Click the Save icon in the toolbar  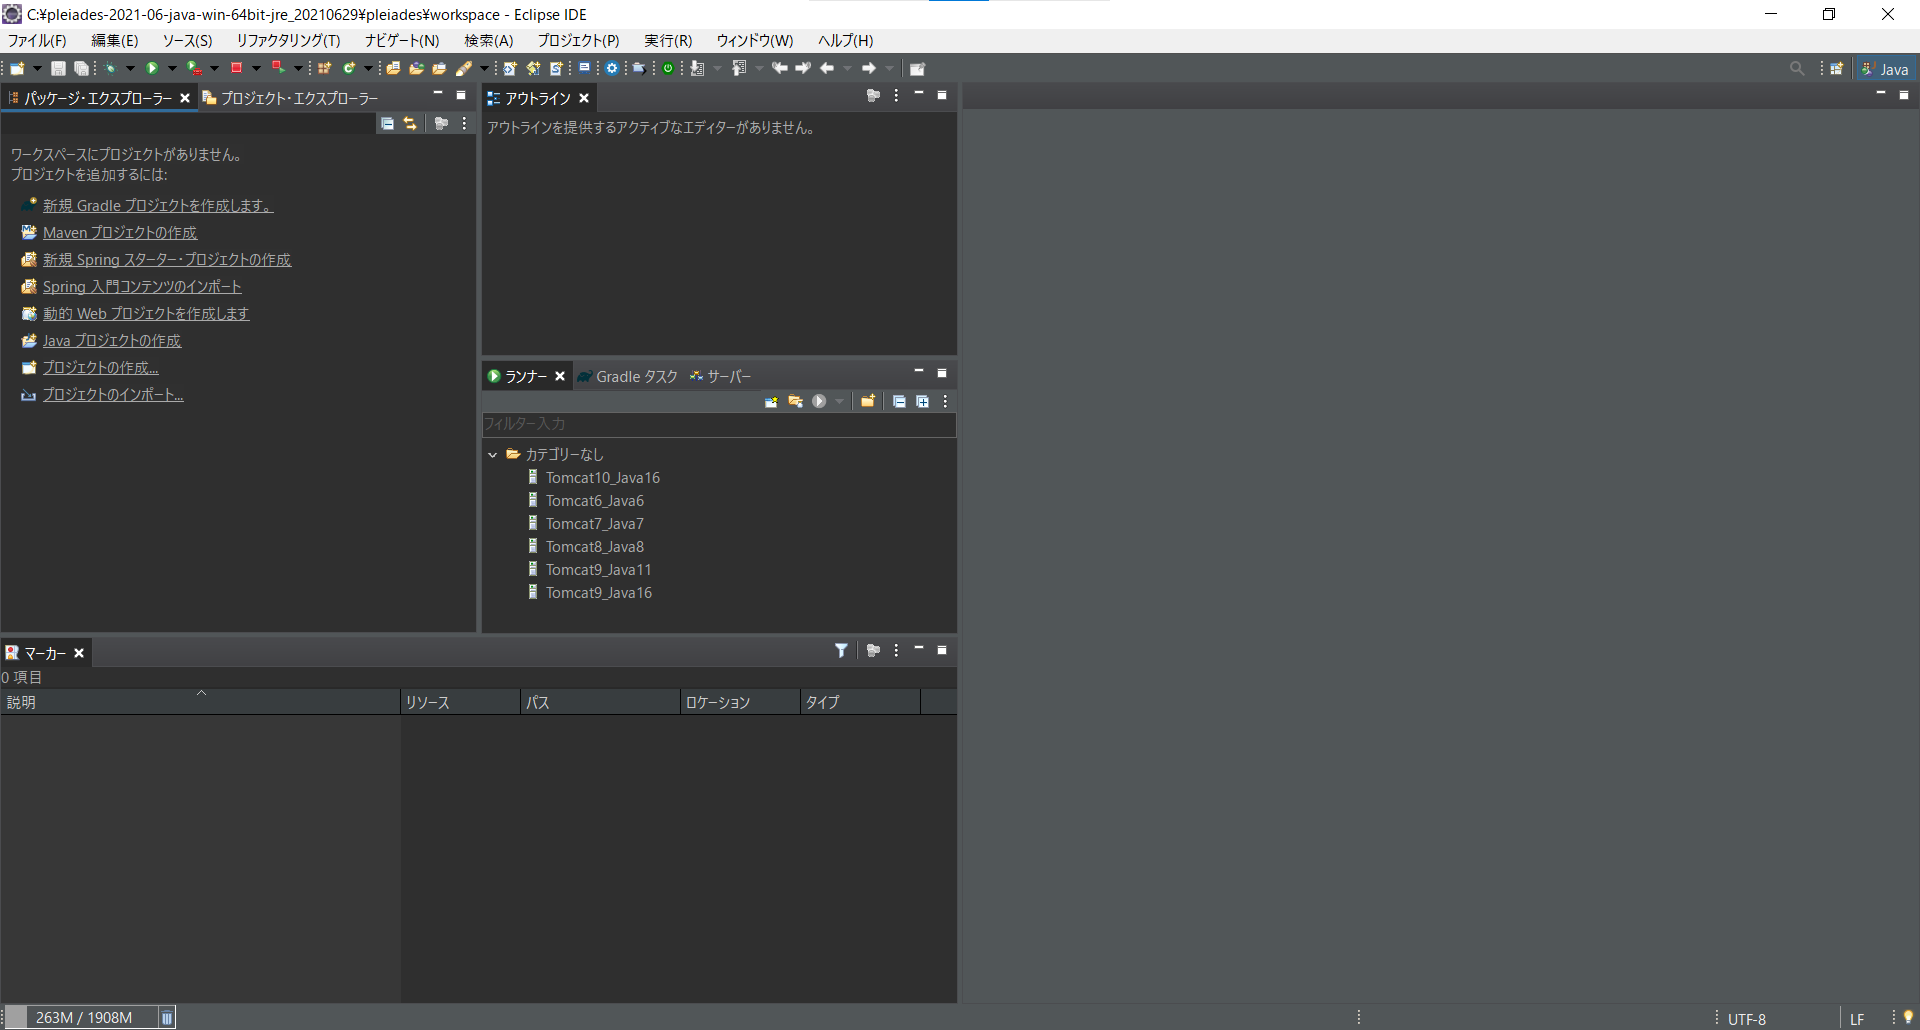(x=59, y=68)
